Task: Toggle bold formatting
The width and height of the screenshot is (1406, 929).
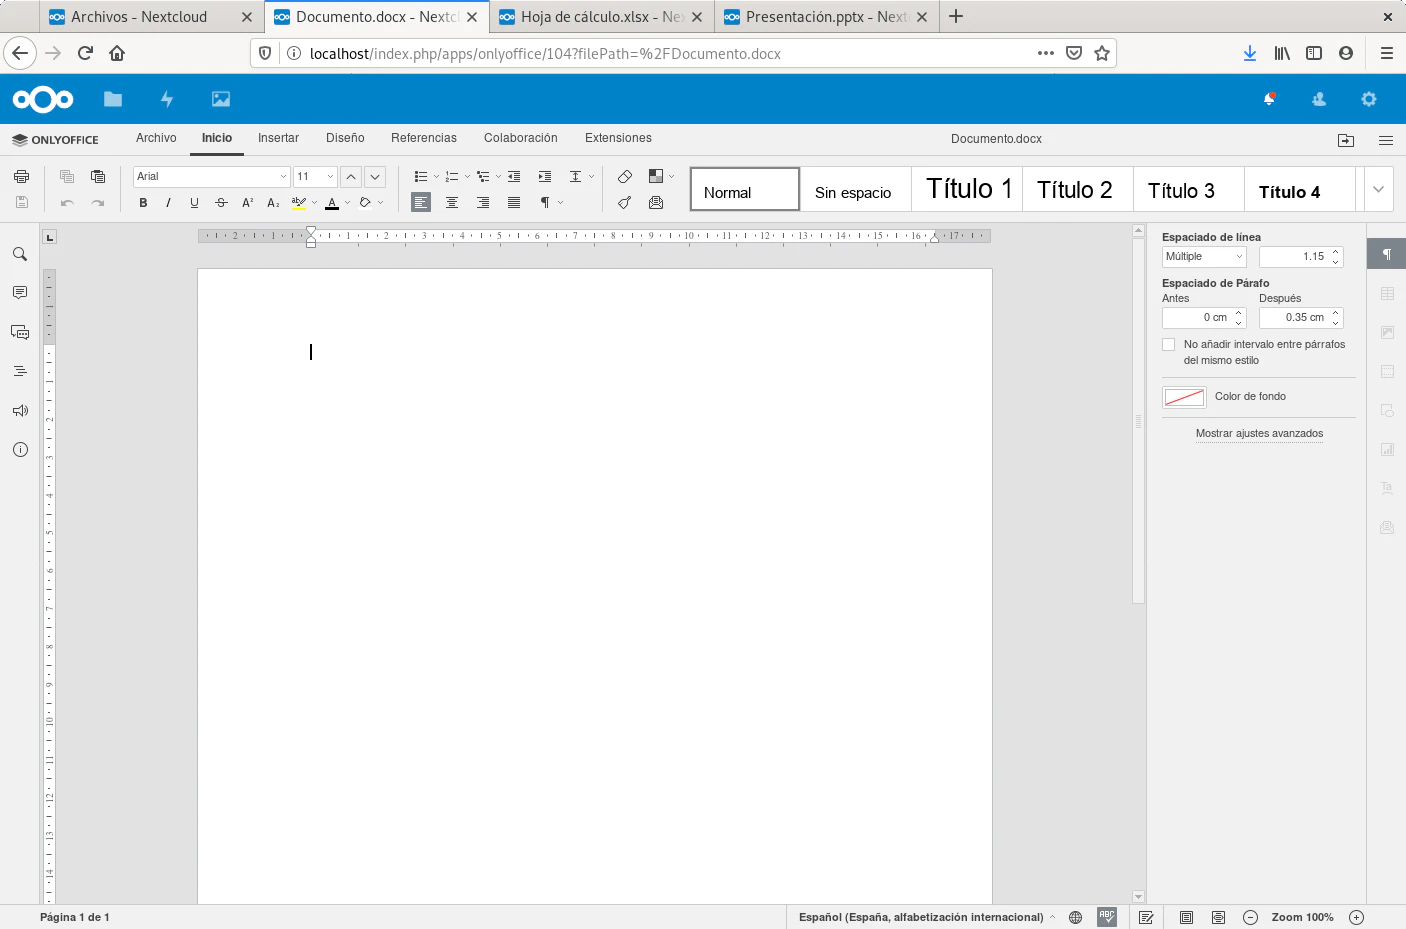Action: pos(143,203)
